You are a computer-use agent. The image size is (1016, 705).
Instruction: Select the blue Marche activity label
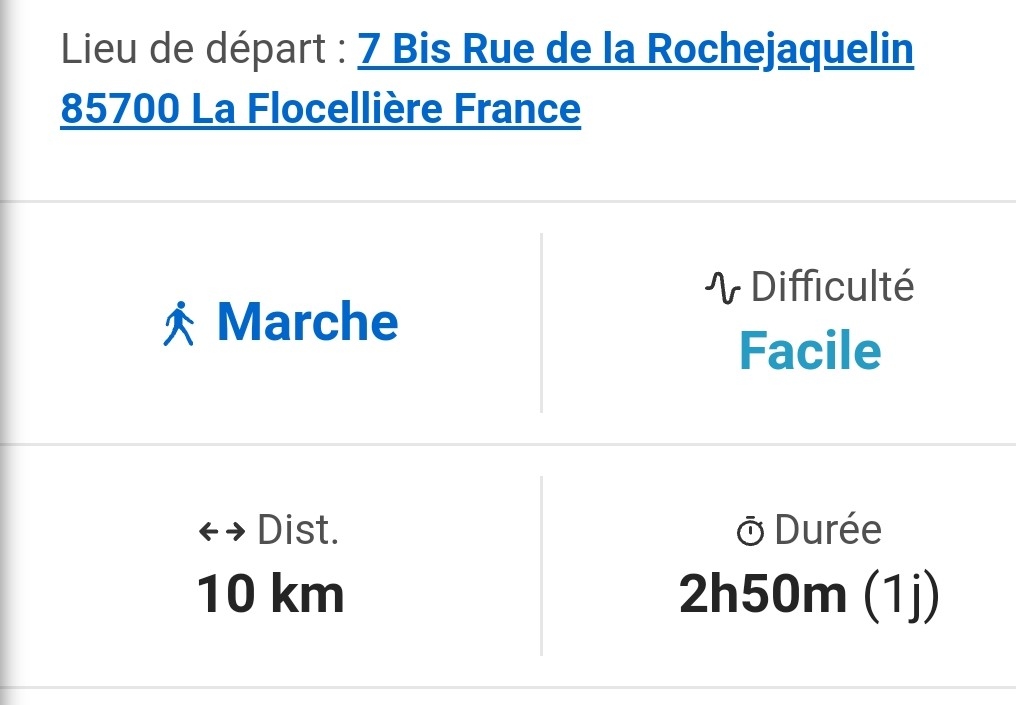tap(307, 322)
